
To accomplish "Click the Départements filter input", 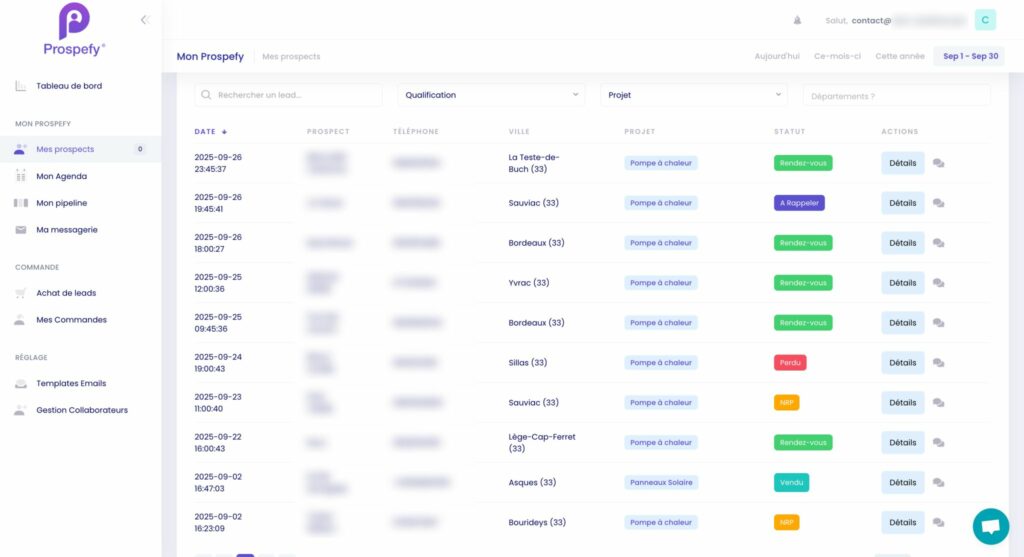I will 896,95.
